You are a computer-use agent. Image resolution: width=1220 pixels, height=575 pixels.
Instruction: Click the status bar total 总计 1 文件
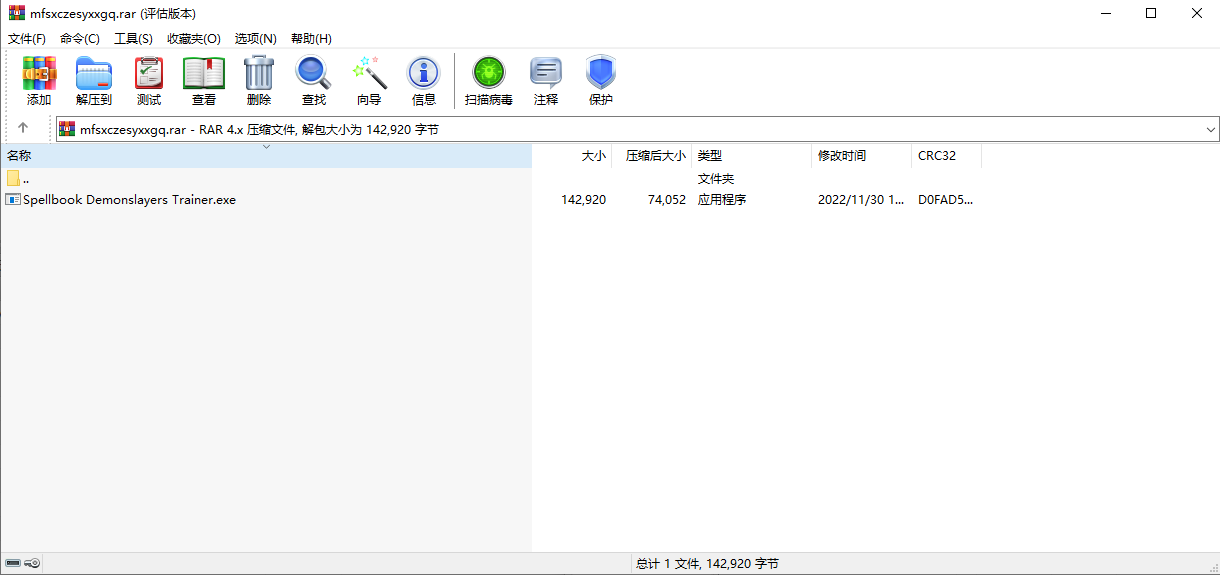pos(707,564)
